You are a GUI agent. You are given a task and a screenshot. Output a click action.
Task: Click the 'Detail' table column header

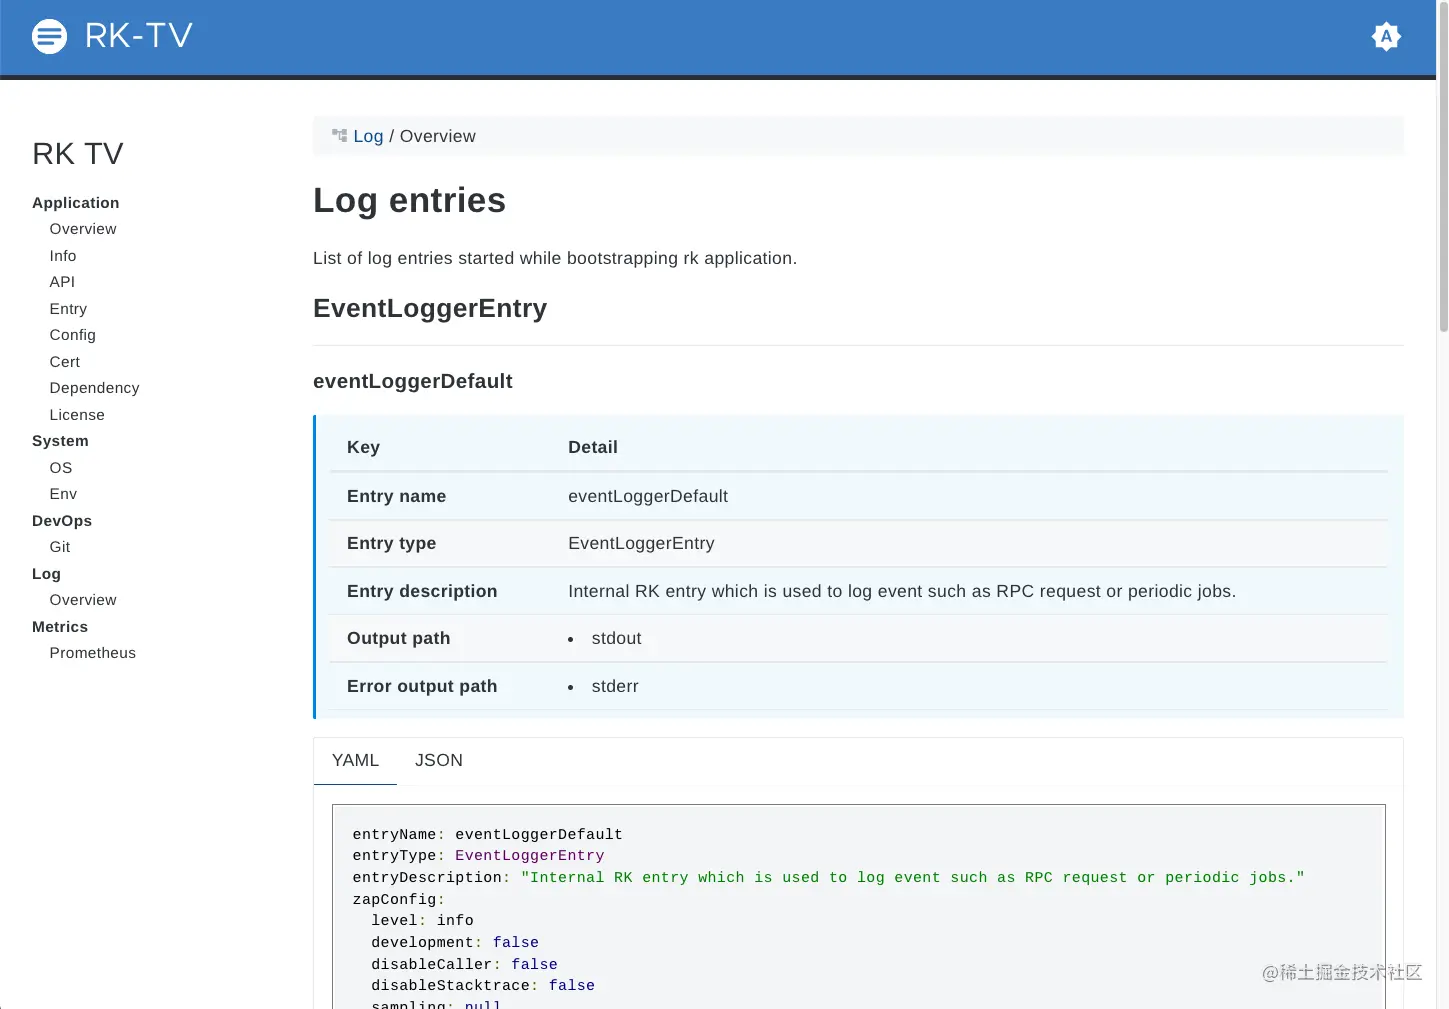click(x=592, y=448)
